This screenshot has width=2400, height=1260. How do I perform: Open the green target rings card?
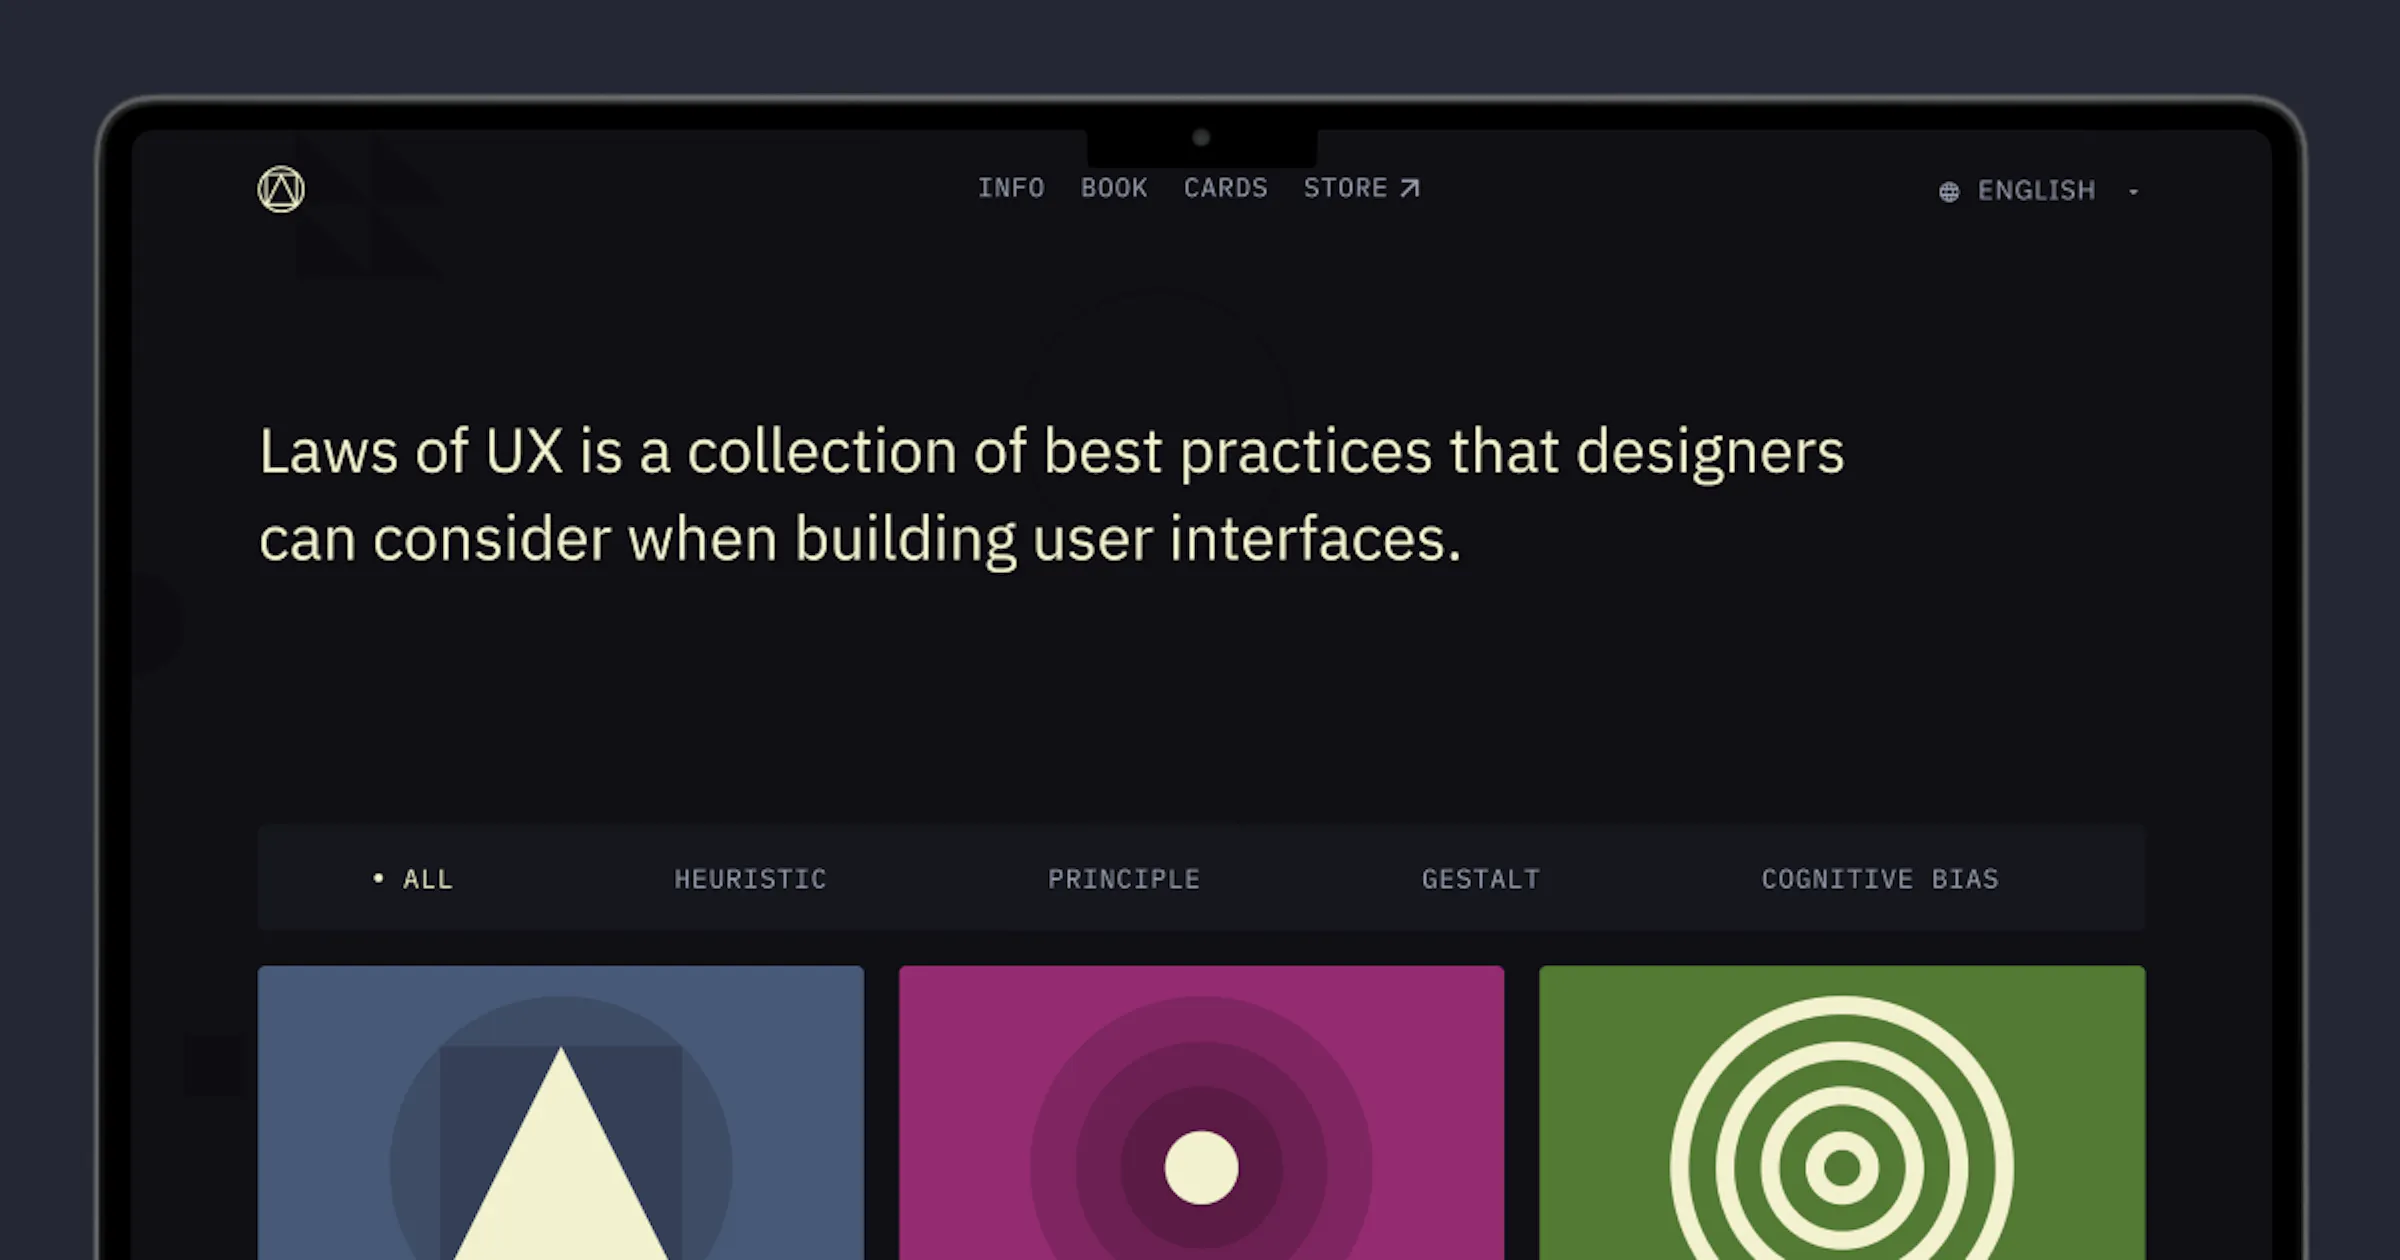tap(1842, 1113)
